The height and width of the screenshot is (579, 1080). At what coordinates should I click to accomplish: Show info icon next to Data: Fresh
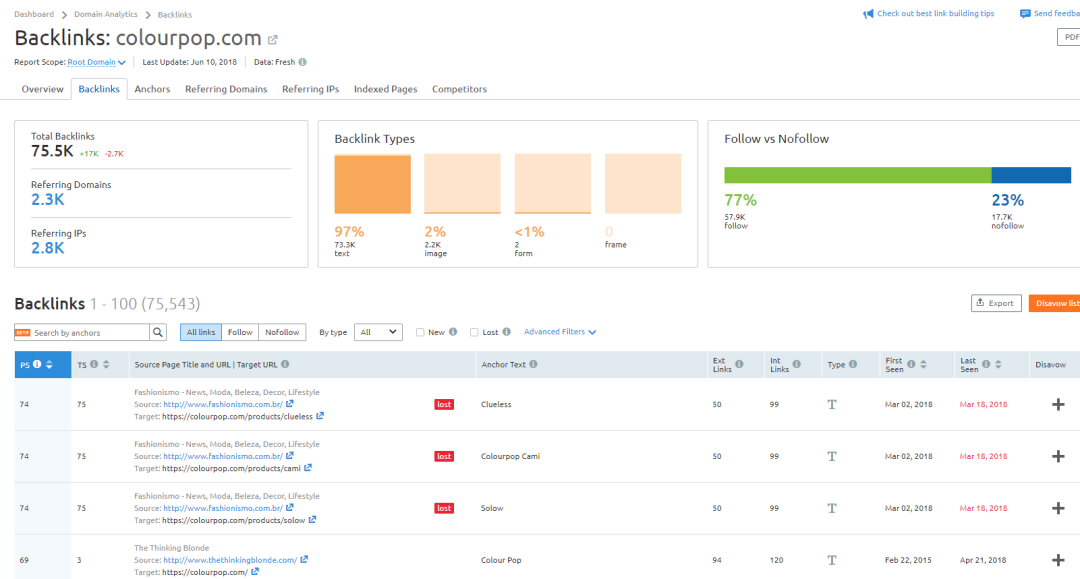(302, 62)
